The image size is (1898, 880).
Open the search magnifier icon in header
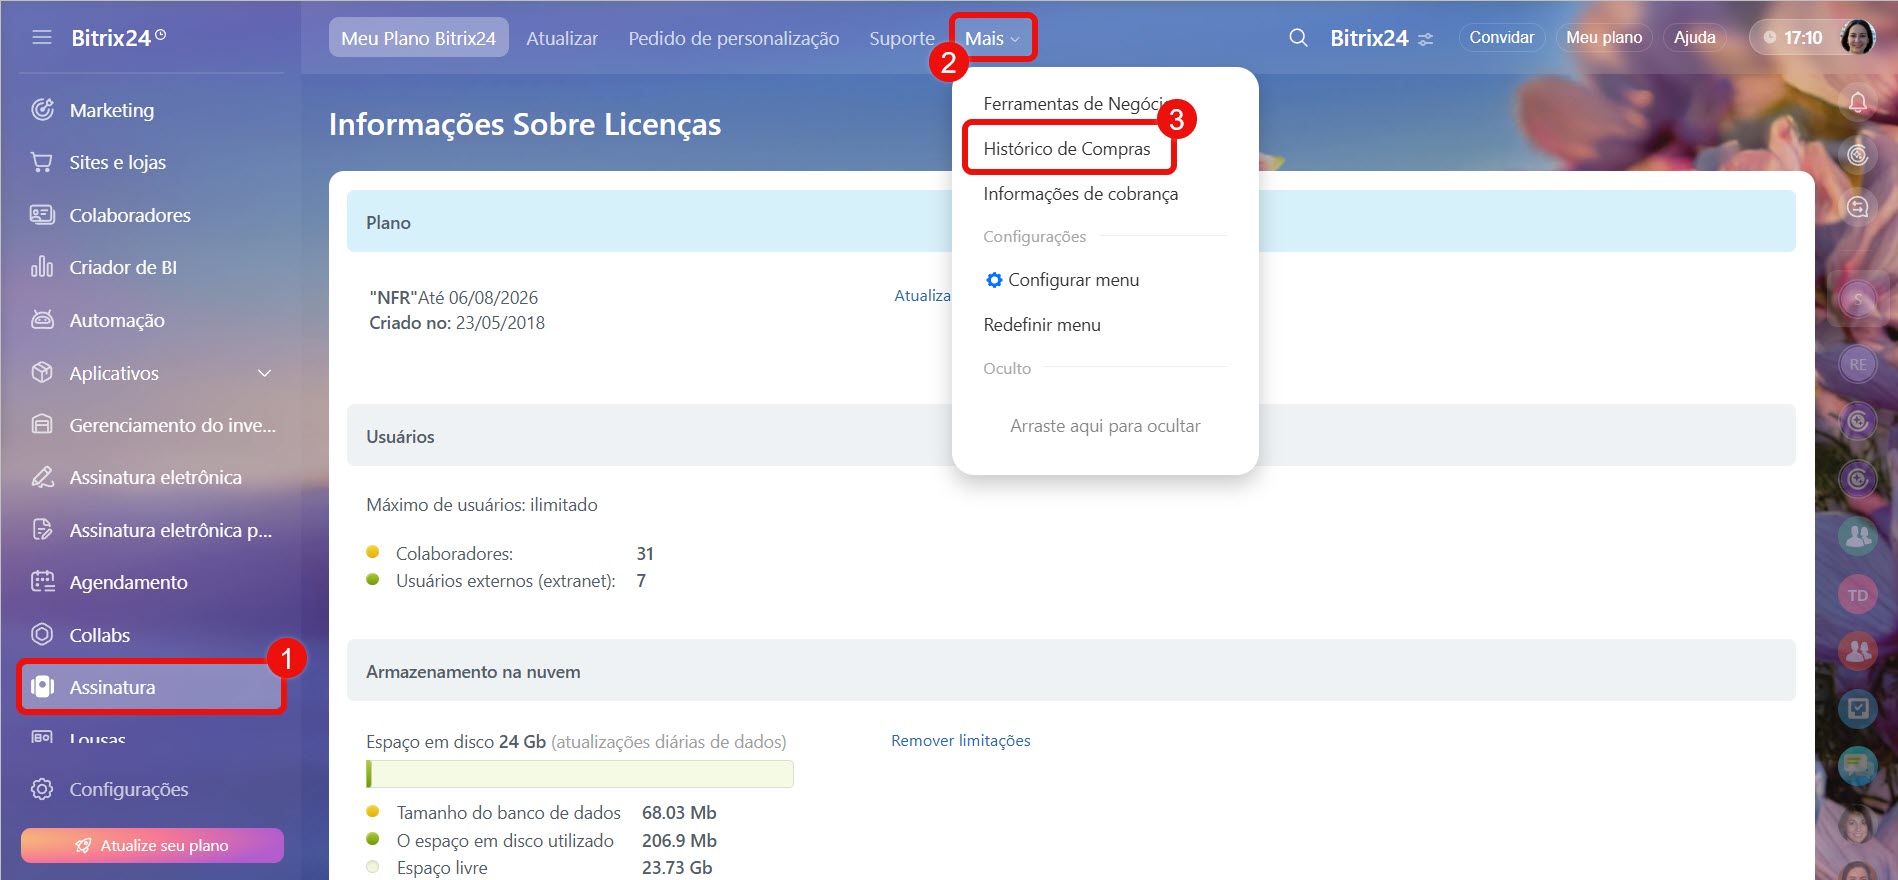click(1298, 38)
